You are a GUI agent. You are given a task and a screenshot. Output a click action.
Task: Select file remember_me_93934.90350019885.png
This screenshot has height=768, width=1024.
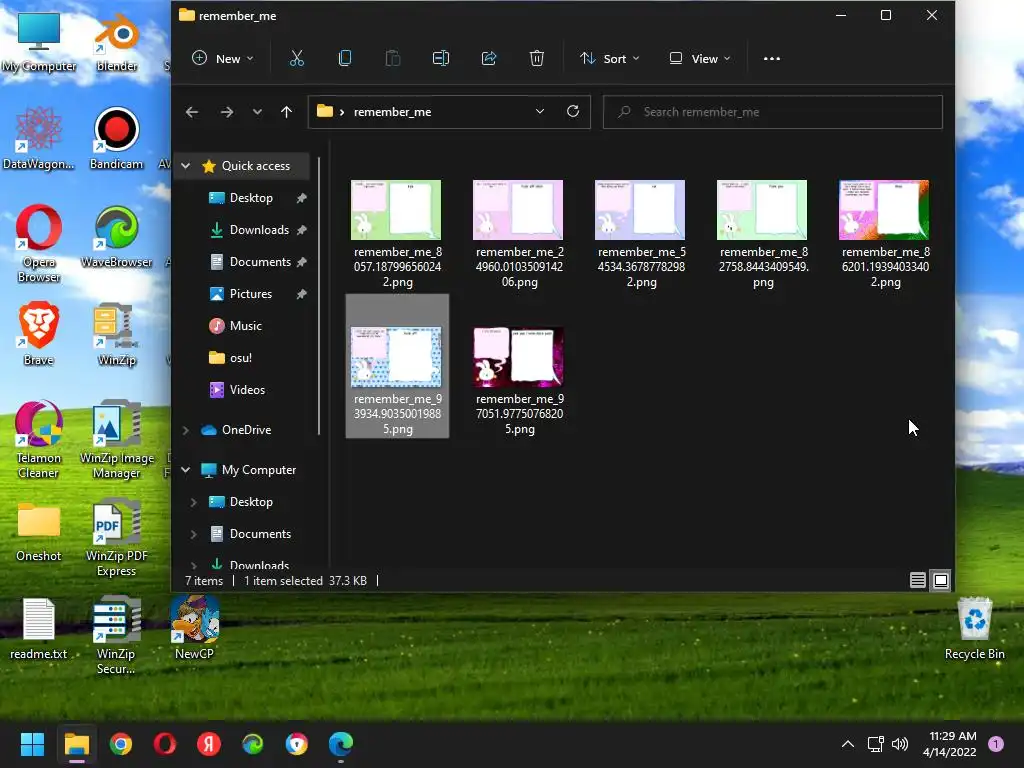[397, 366]
